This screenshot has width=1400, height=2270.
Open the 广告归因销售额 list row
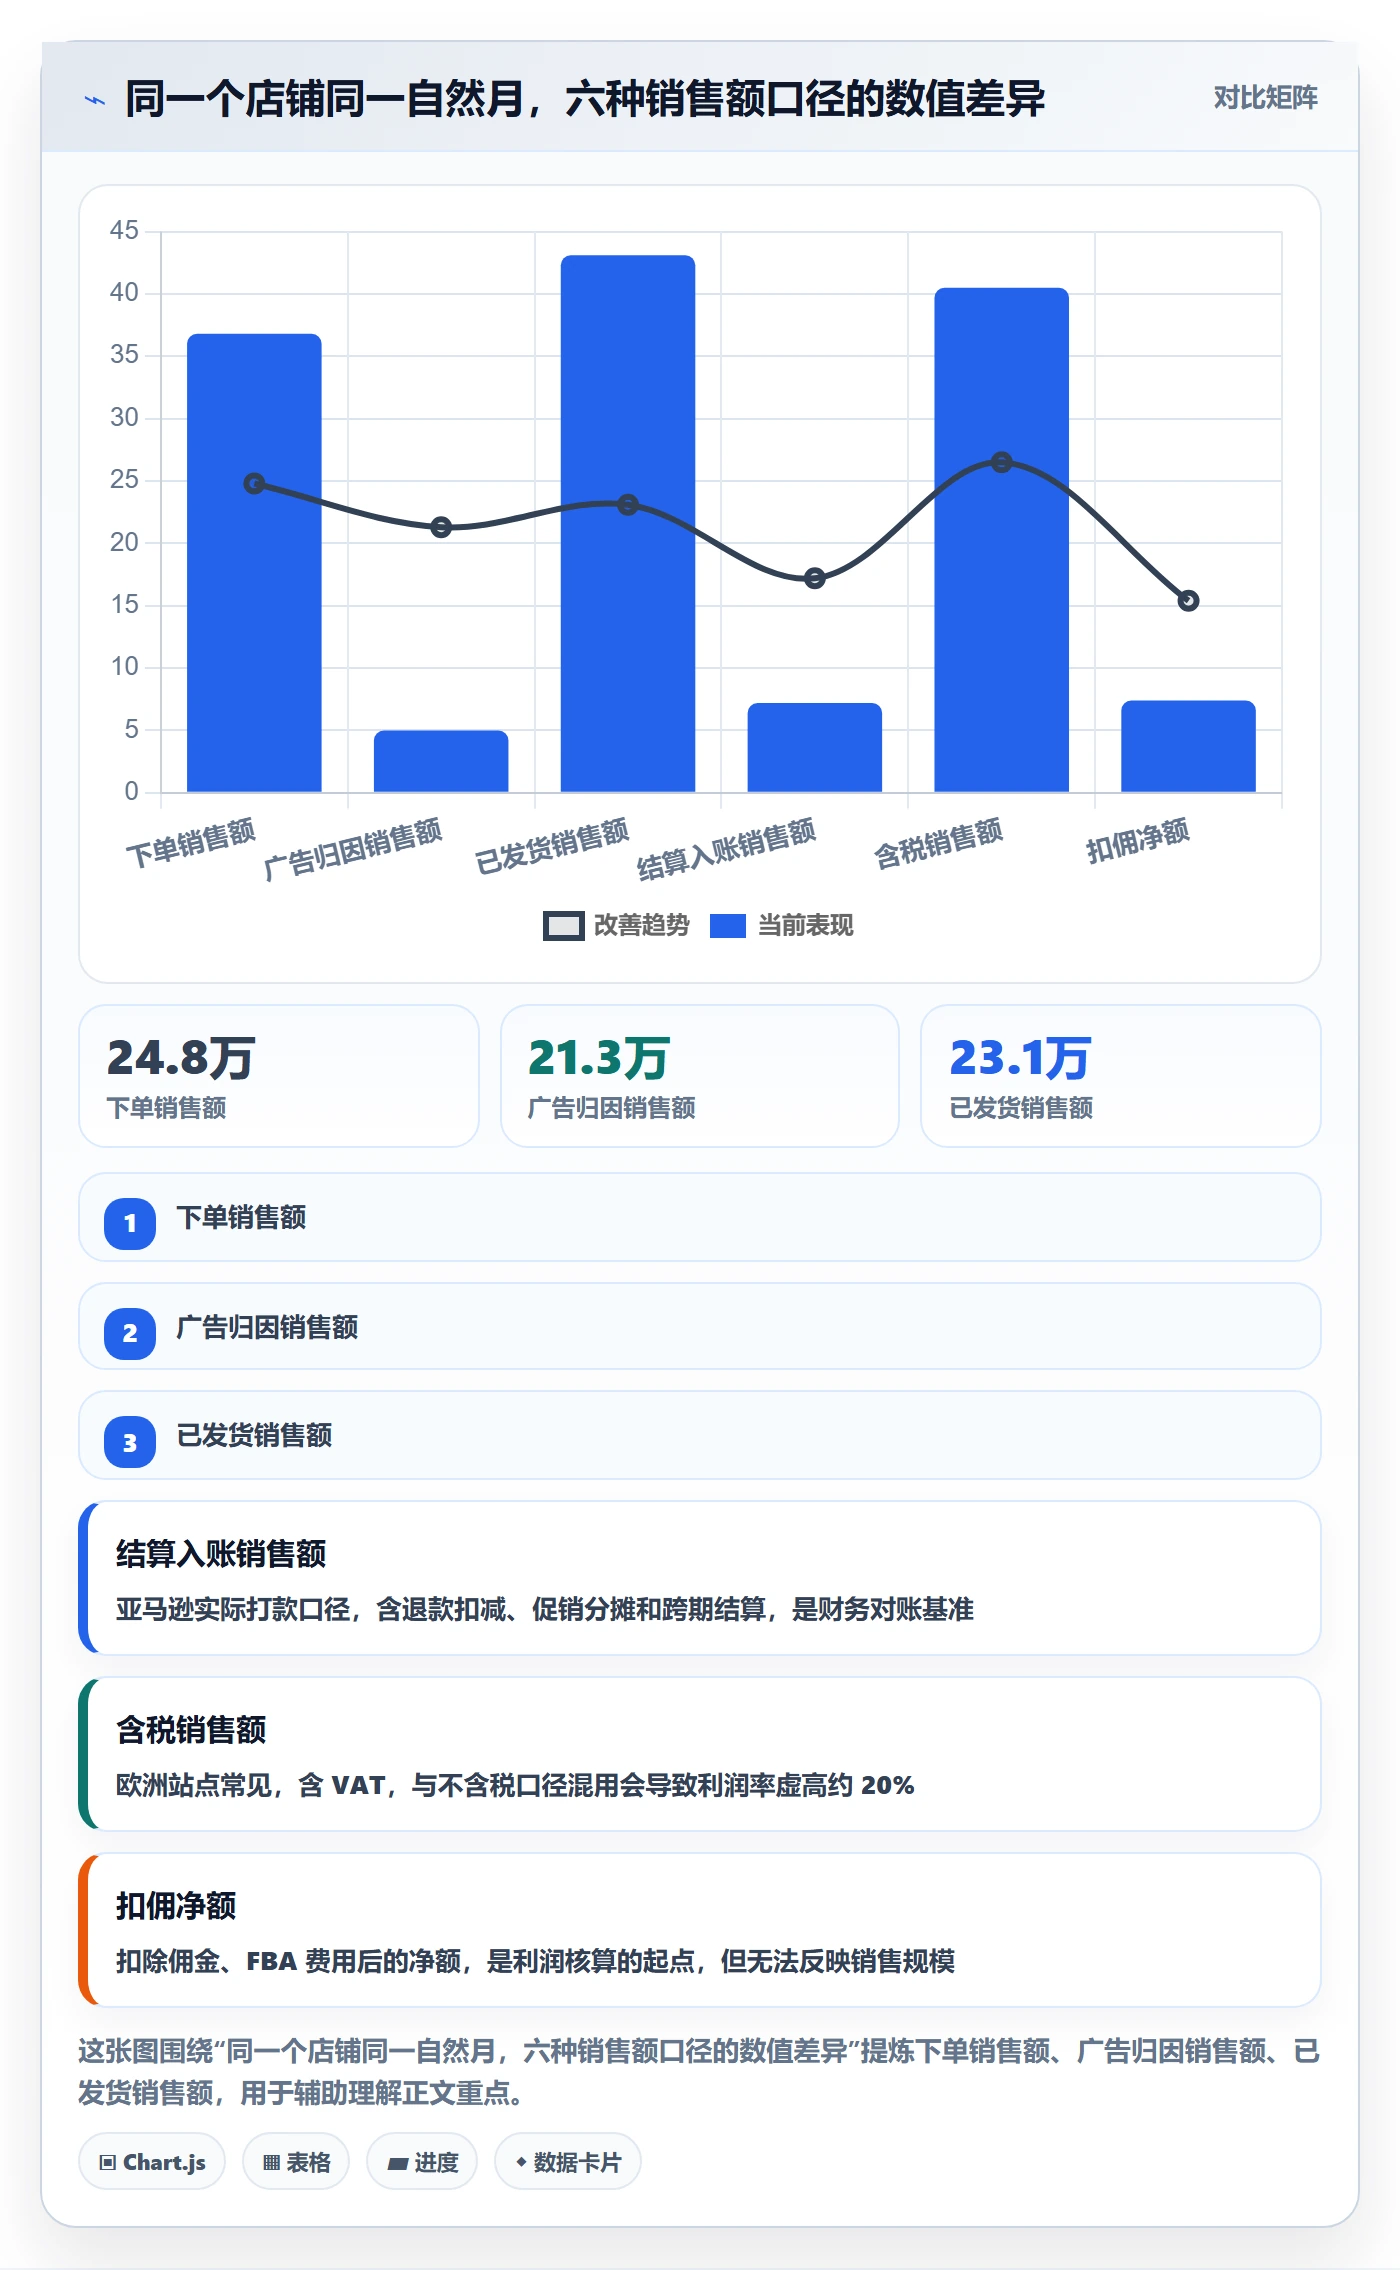tap(700, 1327)
